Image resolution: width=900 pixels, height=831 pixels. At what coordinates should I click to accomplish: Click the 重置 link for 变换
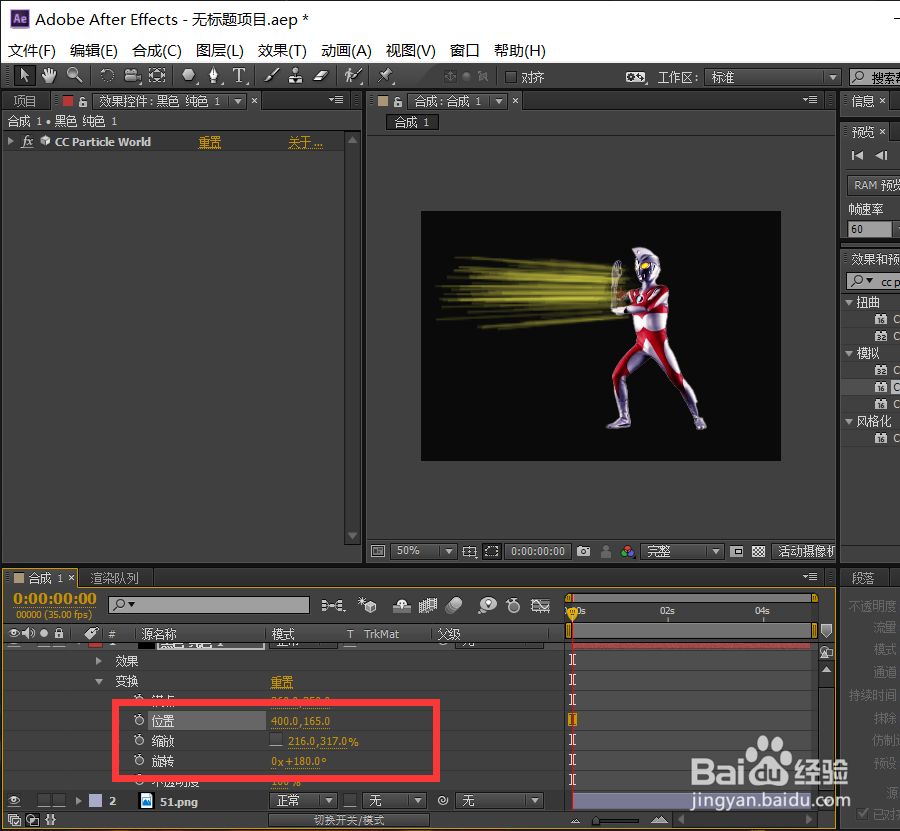(x=282, y=682)
